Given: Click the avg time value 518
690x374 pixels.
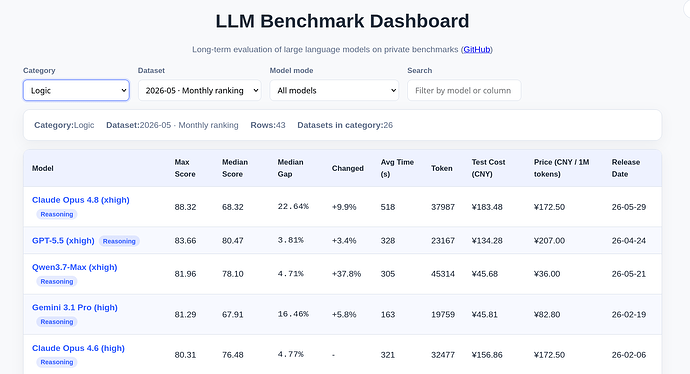Looking at the screenshot, I should (x=388, y=207).
